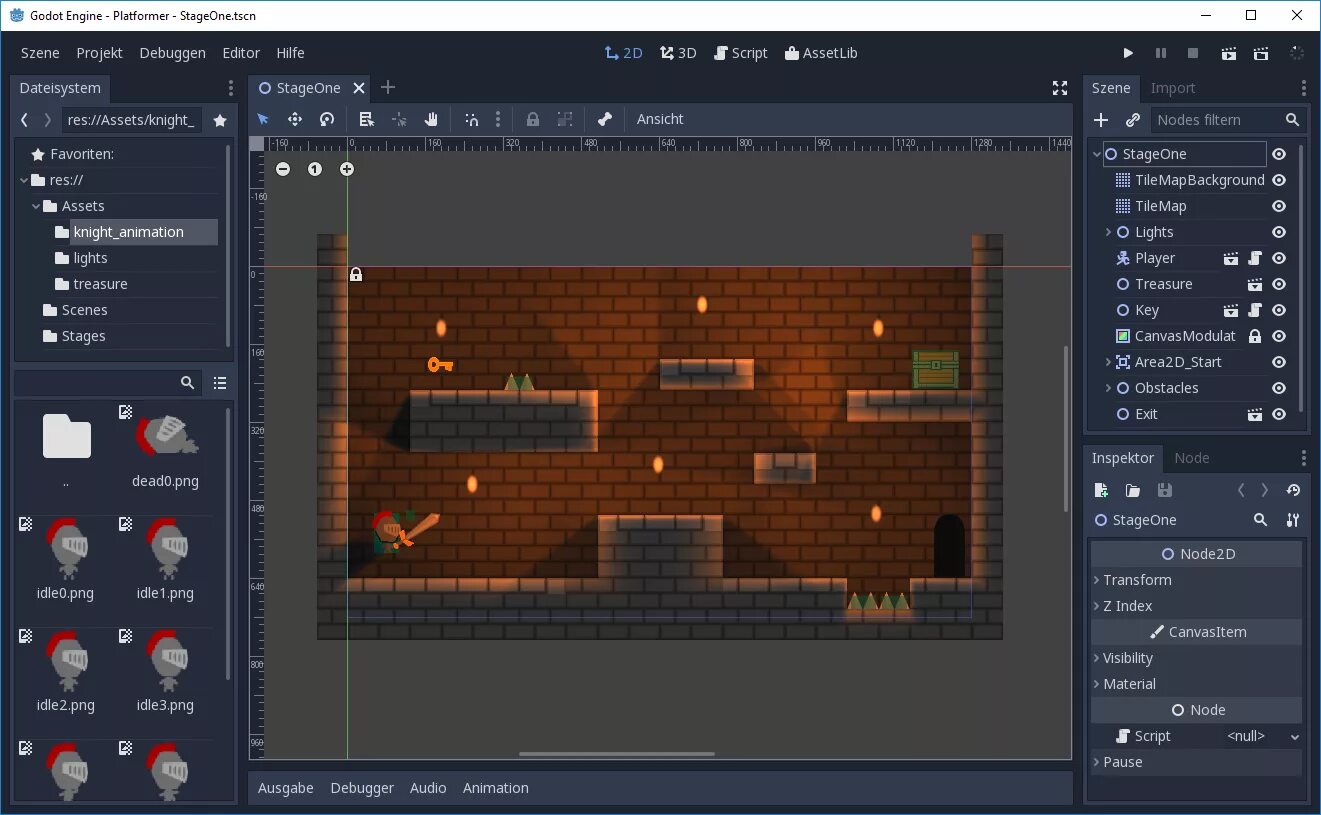The height and width of the screenshot is (815, 1321).
Task: Select the Select Mode arrow tool
Action: (263, 119)
